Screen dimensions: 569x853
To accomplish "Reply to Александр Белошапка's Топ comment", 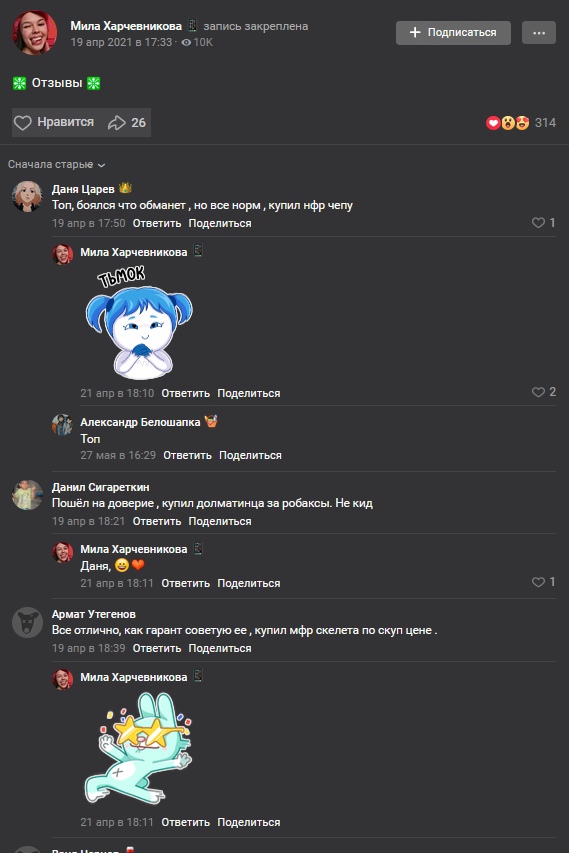I will tap(187, 455).
